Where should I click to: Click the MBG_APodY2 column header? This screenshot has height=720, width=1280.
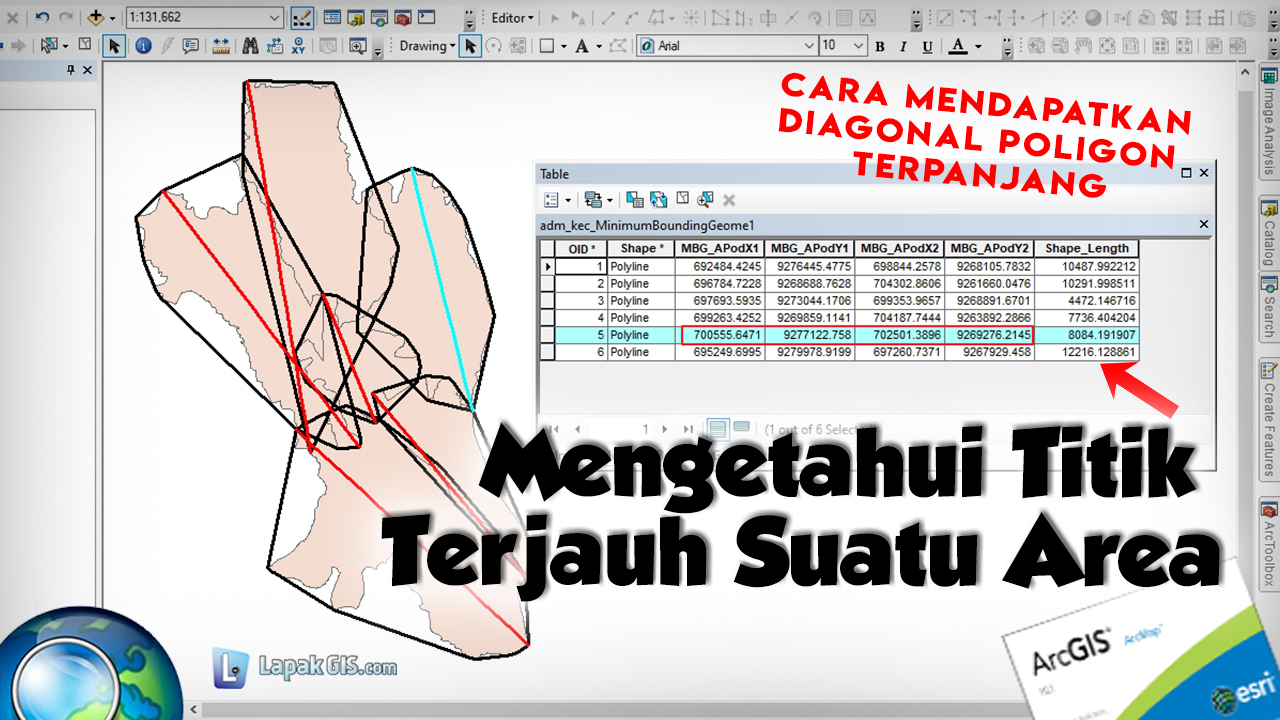(989, 249)
